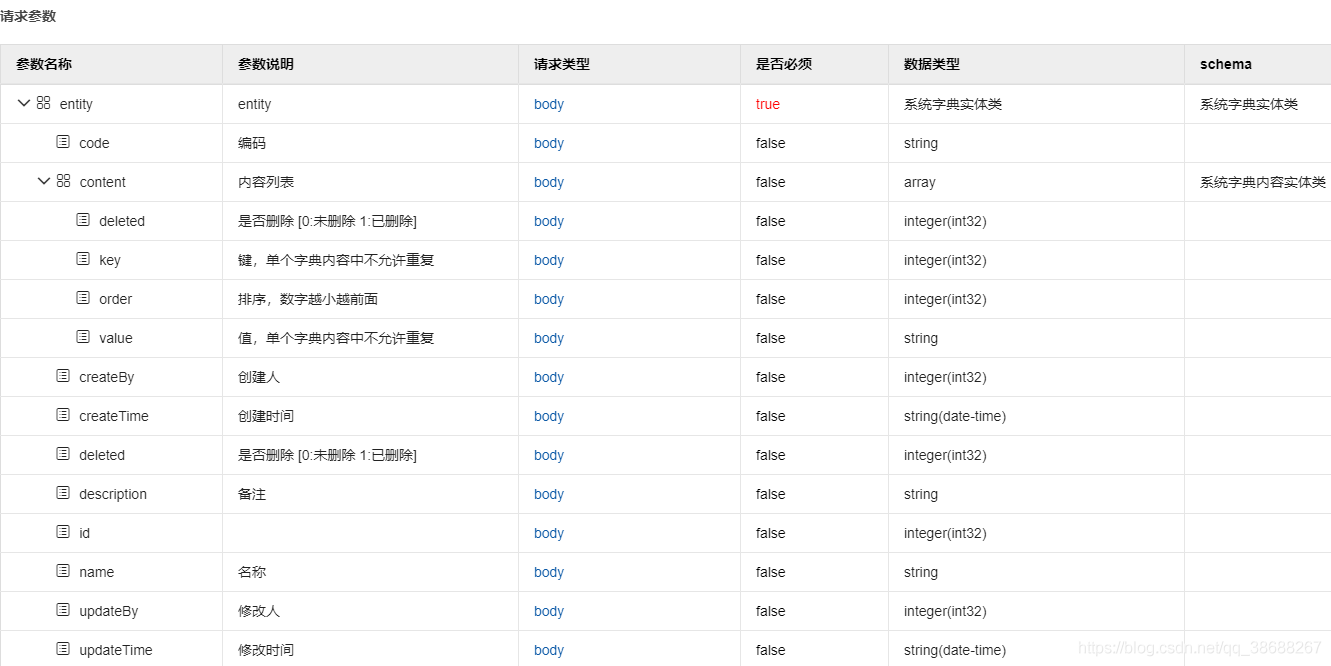Click the field icon beside key
1331x666 pixels.
[x=83, y=259]
